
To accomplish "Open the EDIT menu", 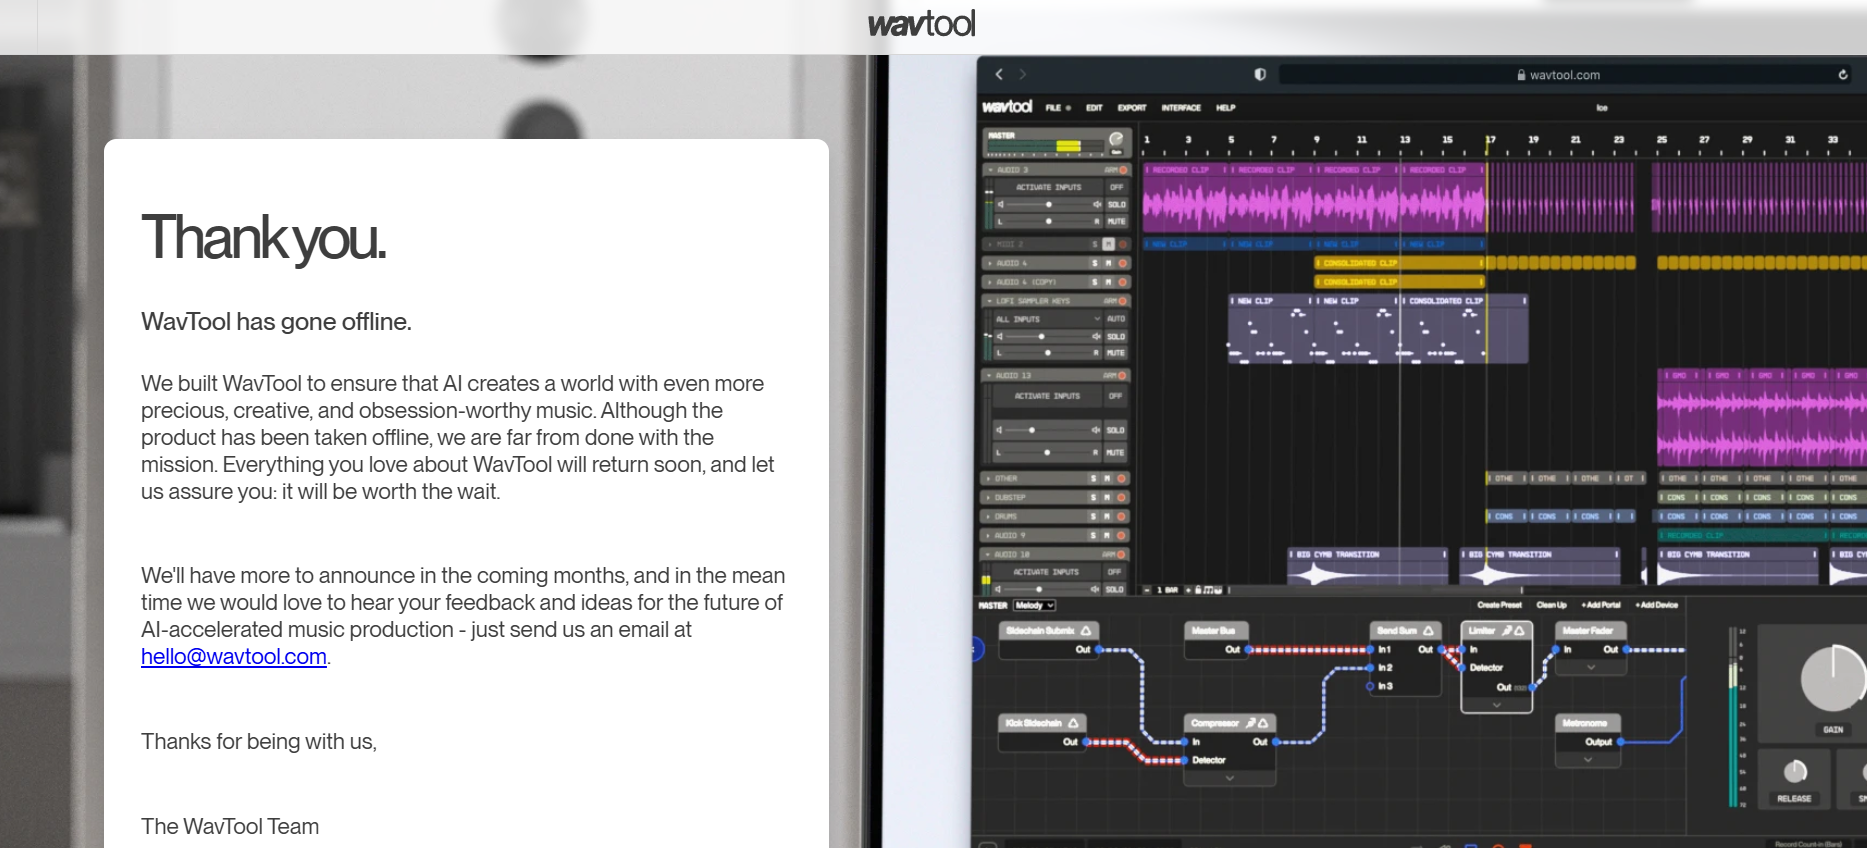I will 1094,107.
